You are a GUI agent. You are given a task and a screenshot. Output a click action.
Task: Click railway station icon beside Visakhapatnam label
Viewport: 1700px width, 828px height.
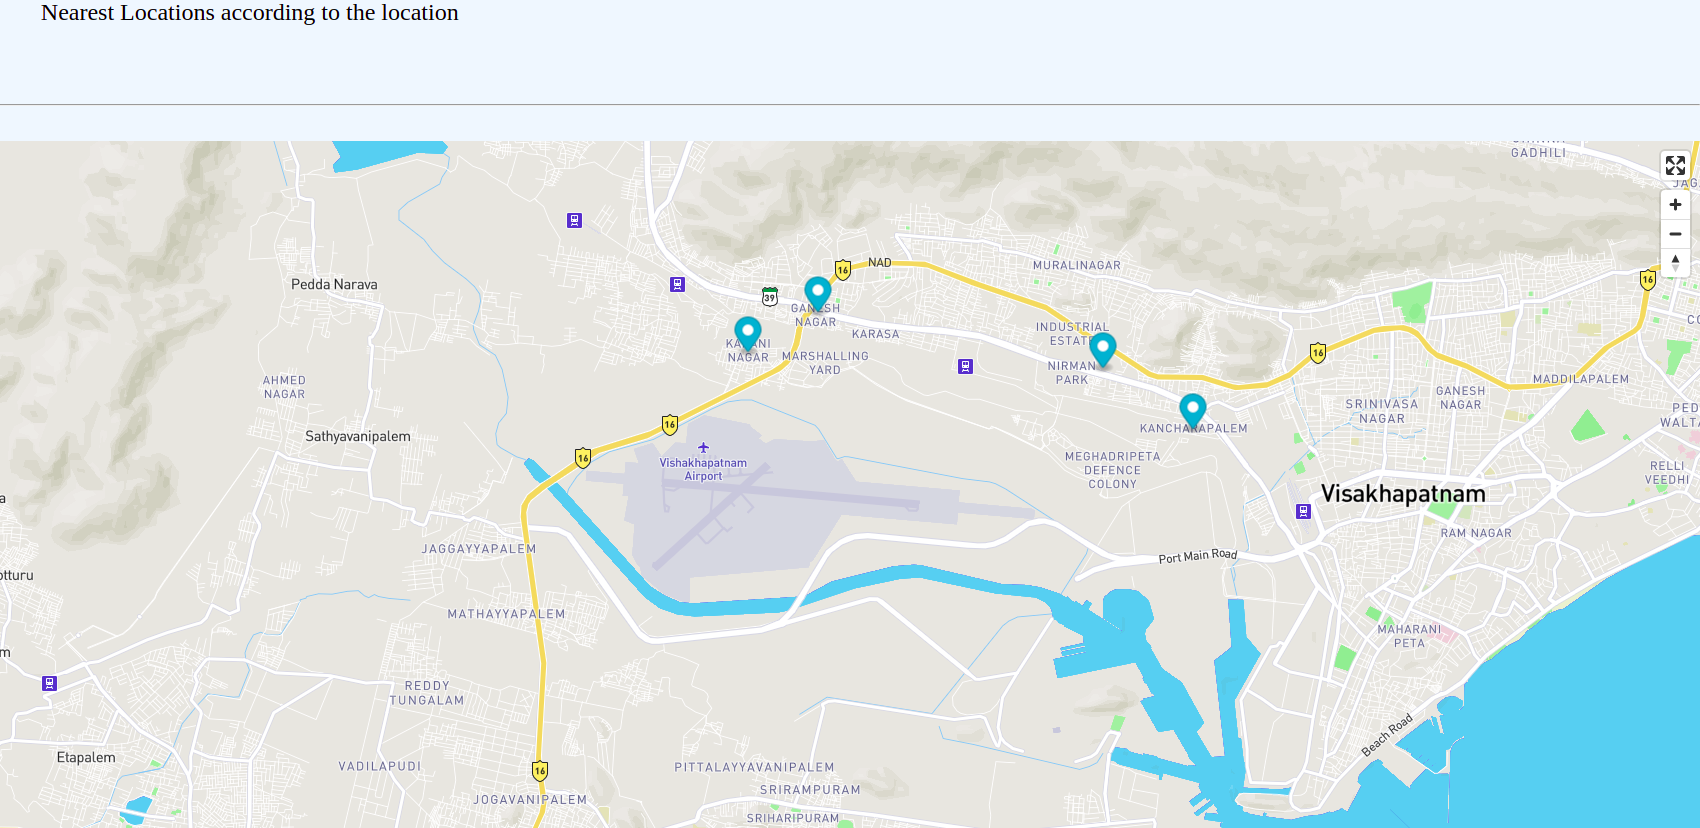click(x=1303, y=512)
